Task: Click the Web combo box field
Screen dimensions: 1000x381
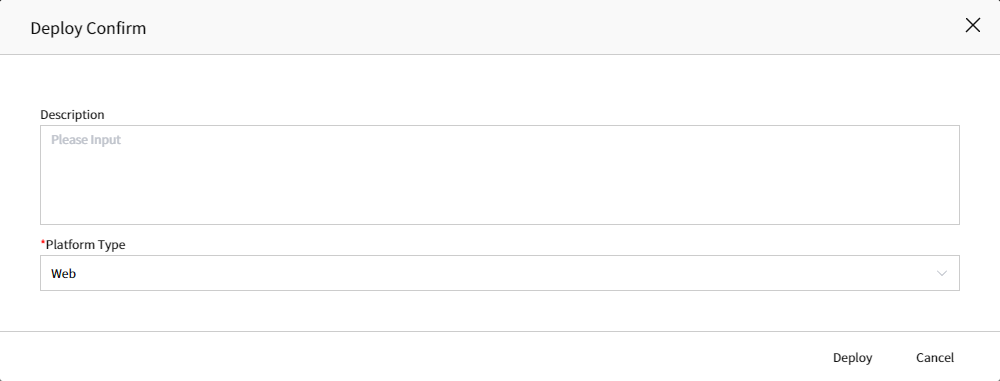Action: [499, 273]
